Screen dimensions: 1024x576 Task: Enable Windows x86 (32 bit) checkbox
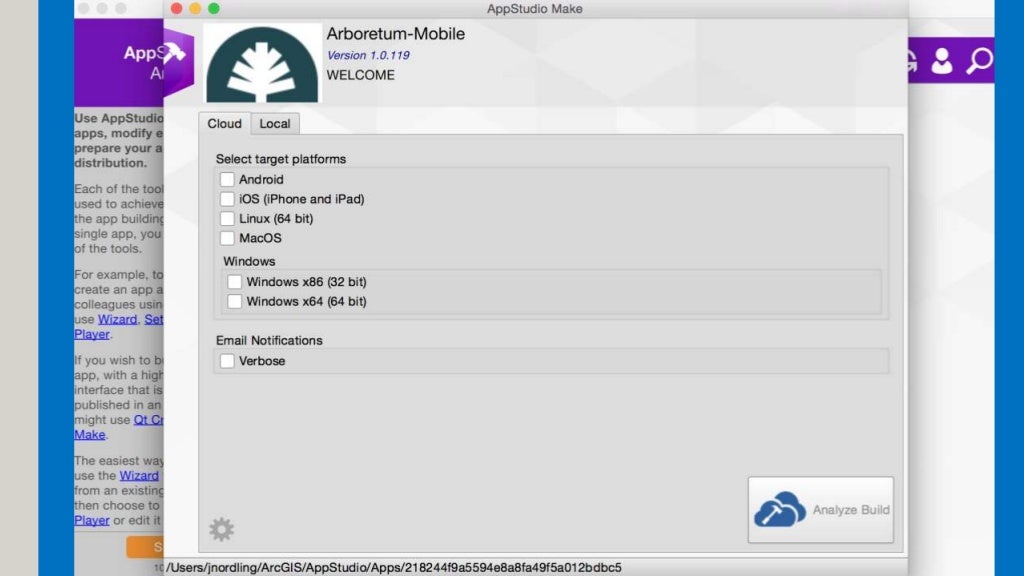[234, 282]
